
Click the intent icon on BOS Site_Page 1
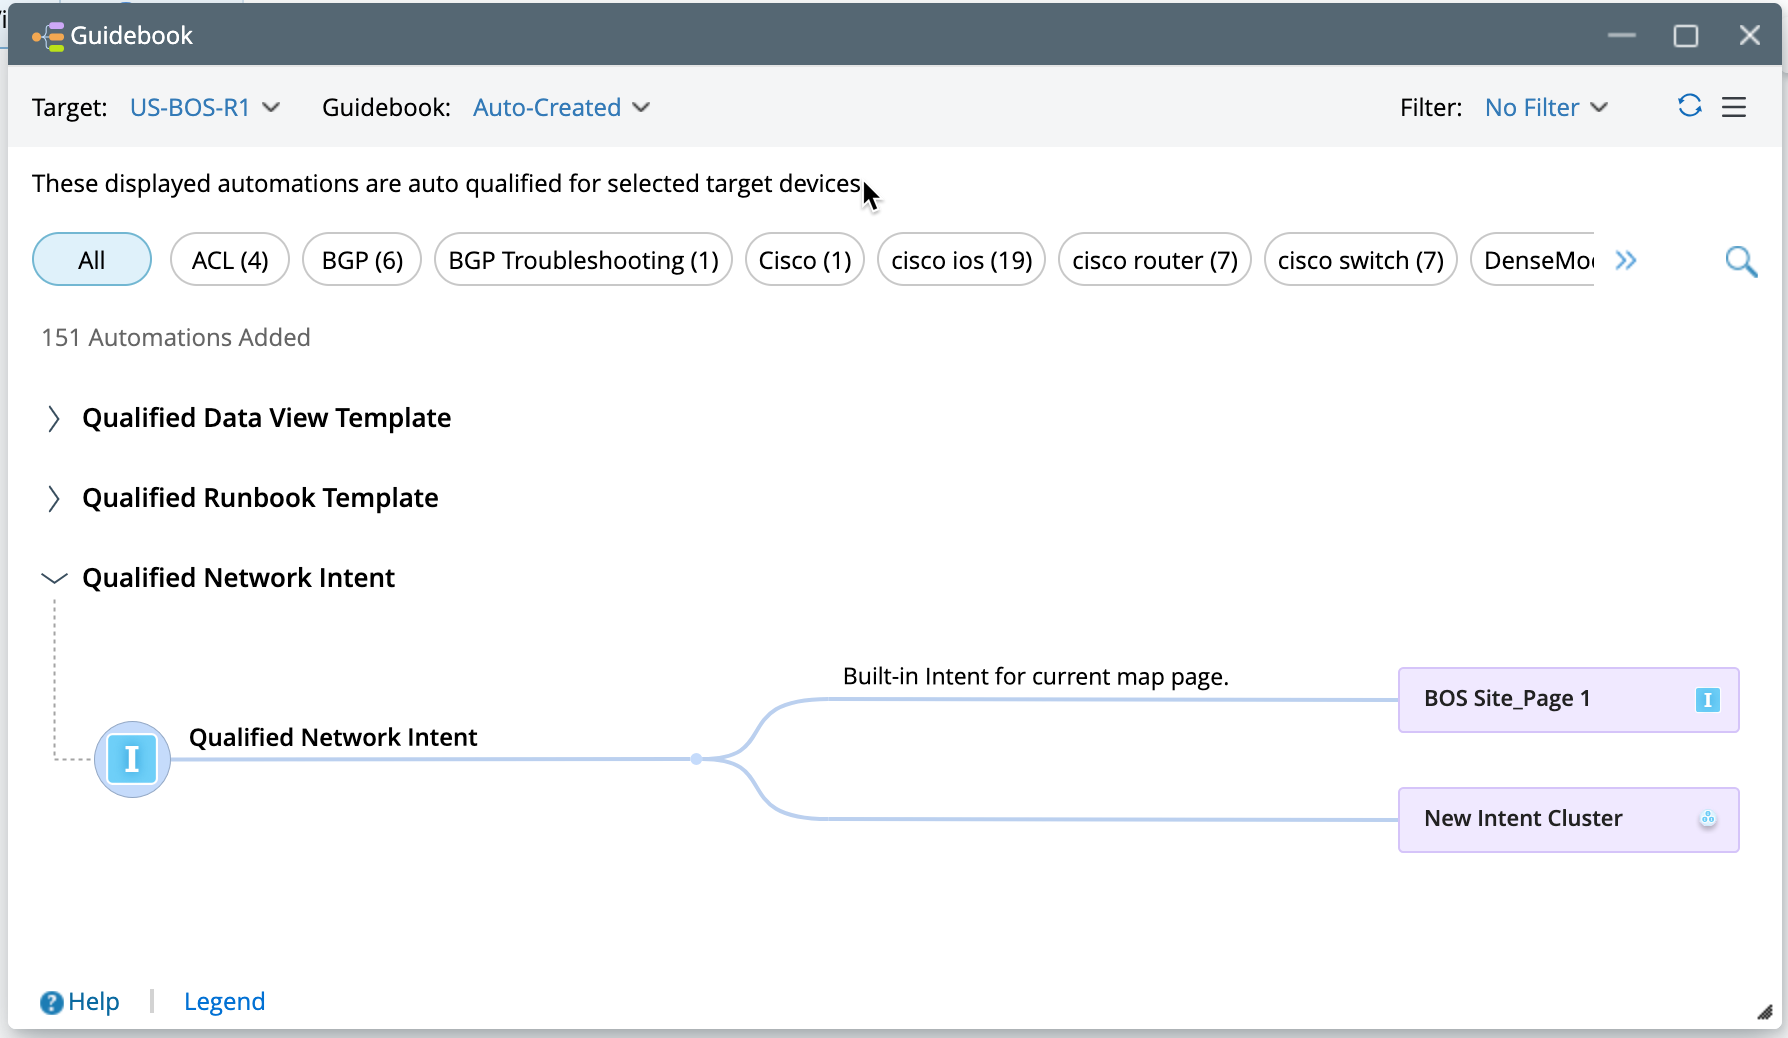[1707, 700]
